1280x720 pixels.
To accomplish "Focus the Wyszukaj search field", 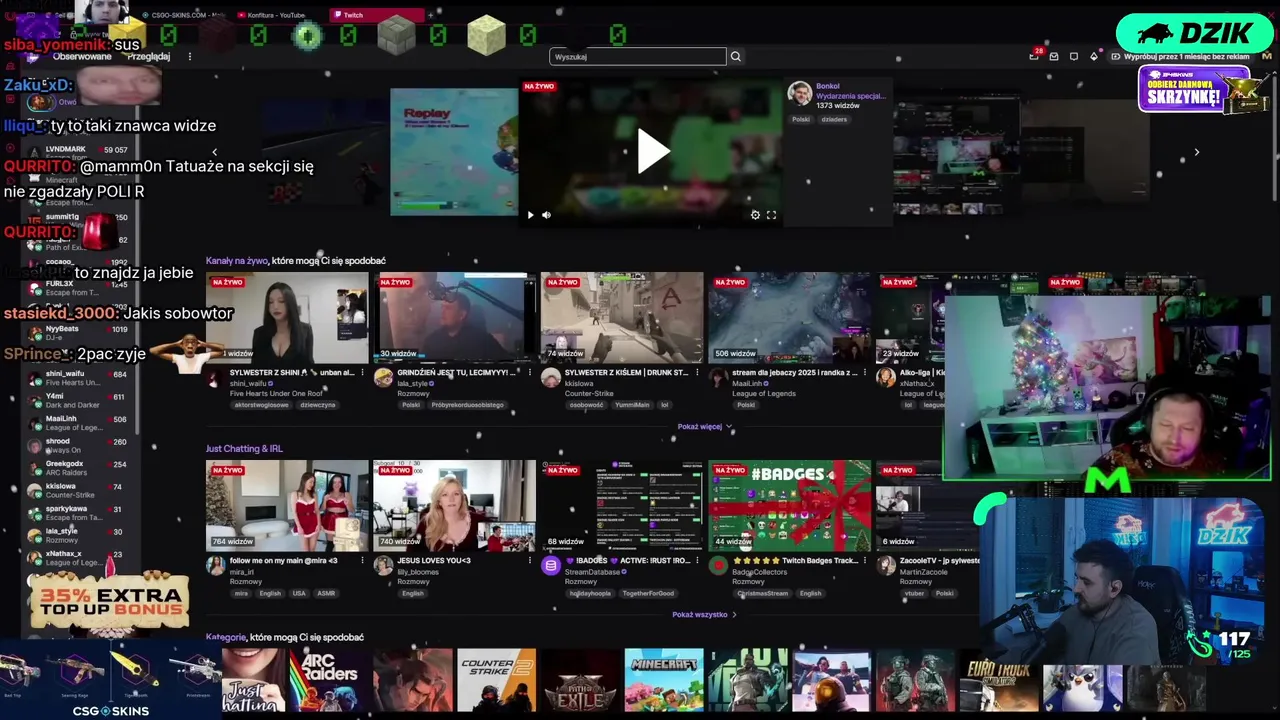I will [638, 57].
